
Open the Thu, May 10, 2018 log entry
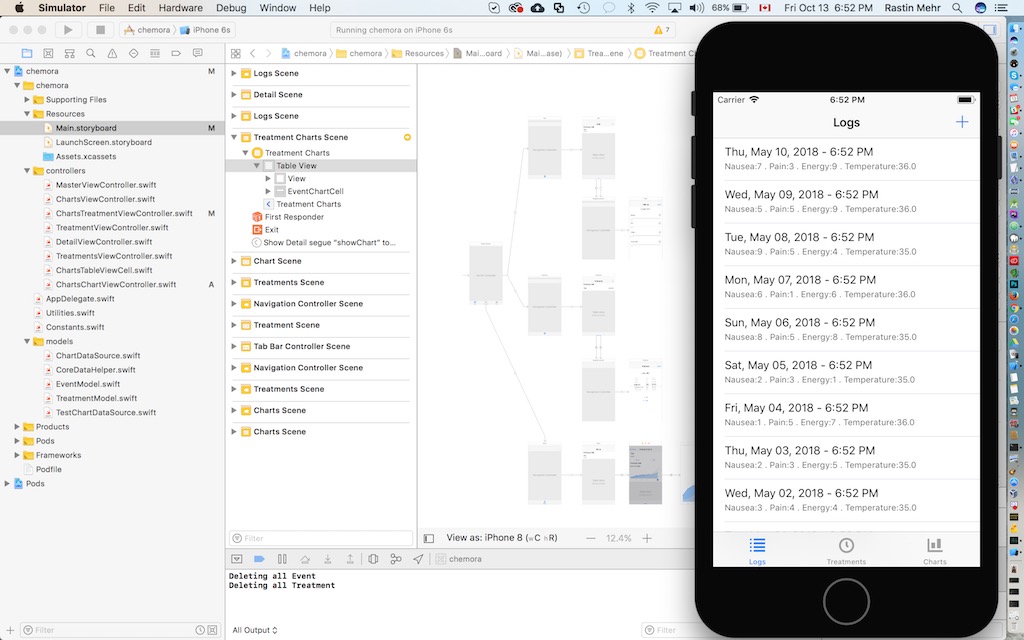click(x=846, y=158)
